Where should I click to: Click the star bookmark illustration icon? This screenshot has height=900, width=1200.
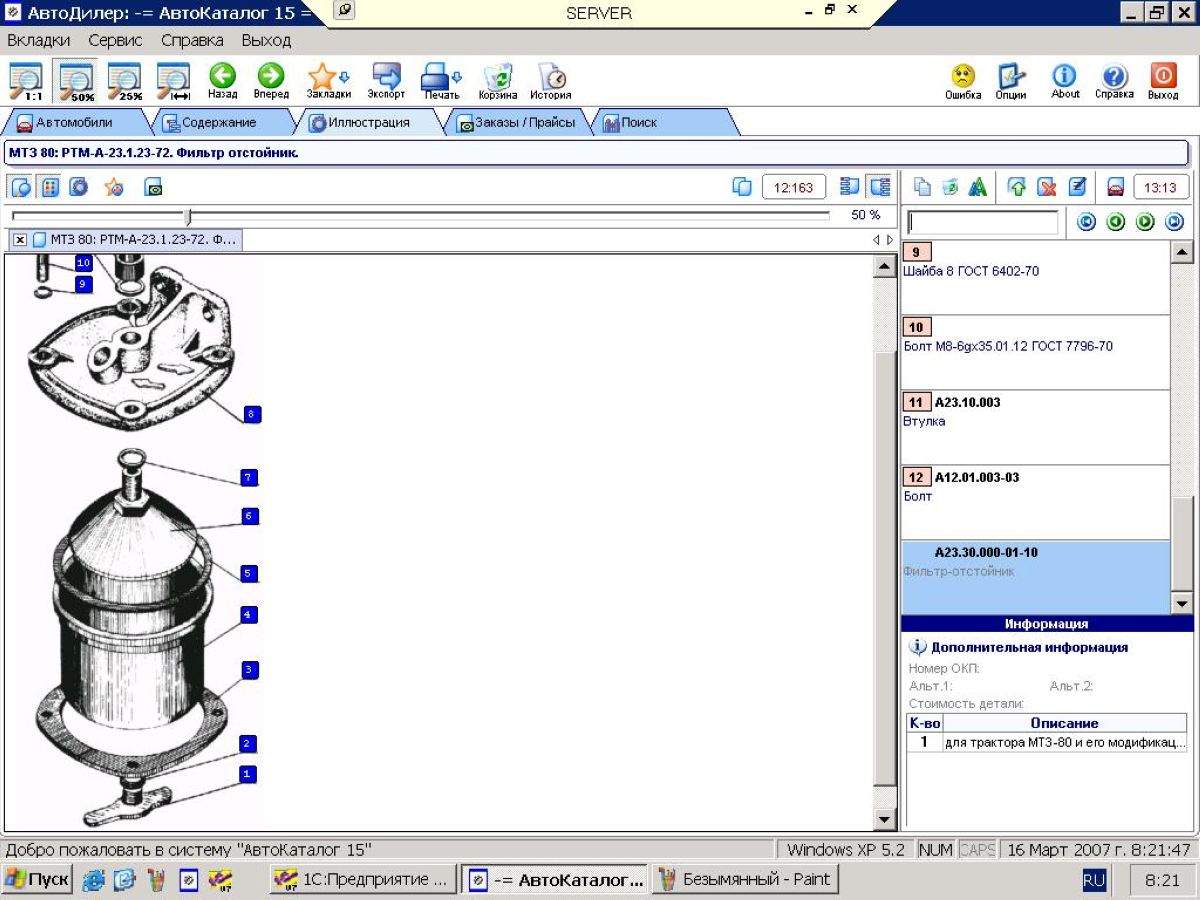click(114, 186)
